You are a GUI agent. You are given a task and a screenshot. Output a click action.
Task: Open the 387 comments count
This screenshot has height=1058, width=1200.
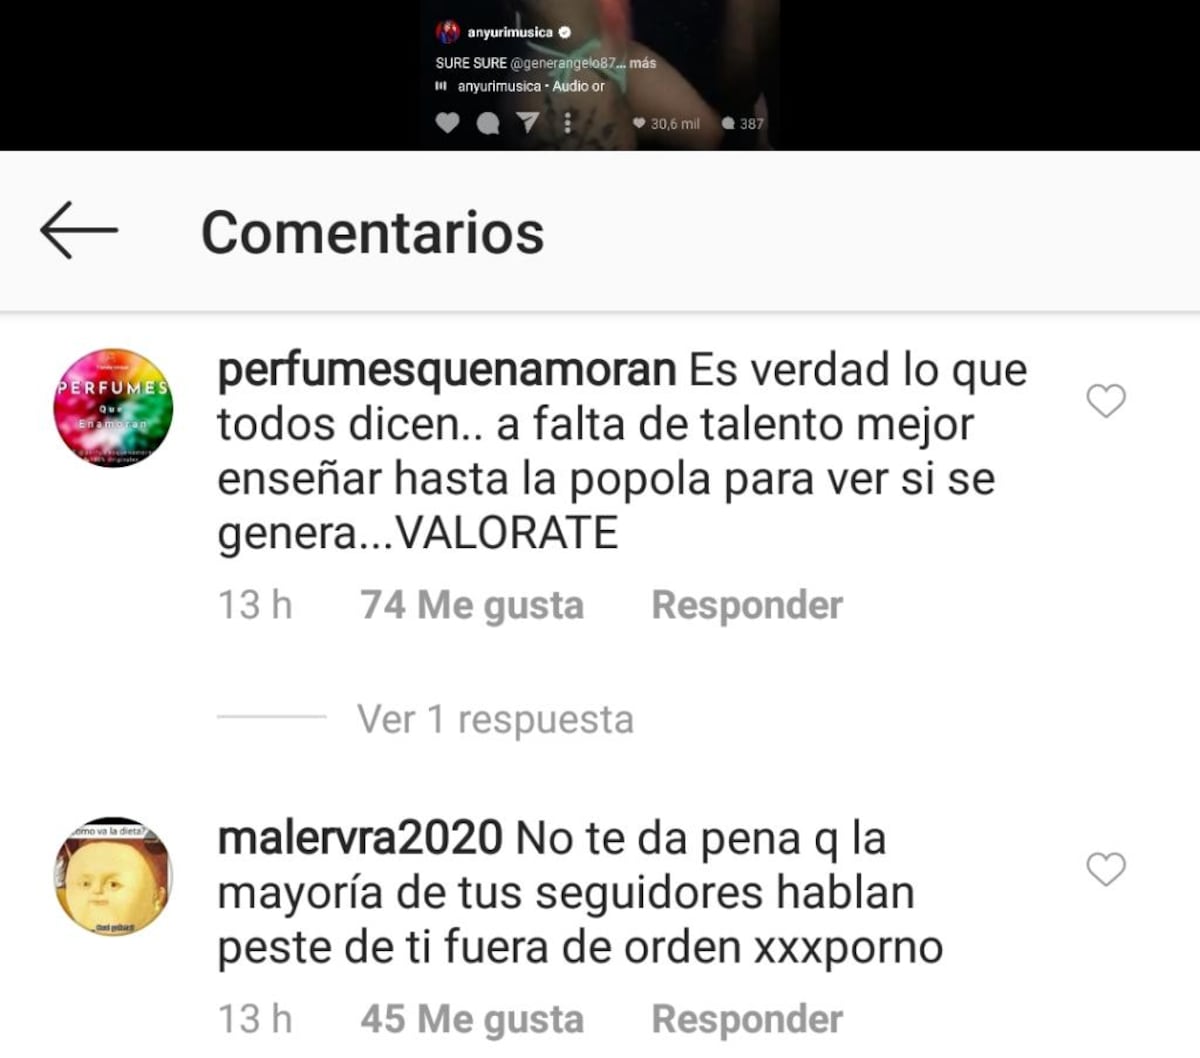coord(743,124)
